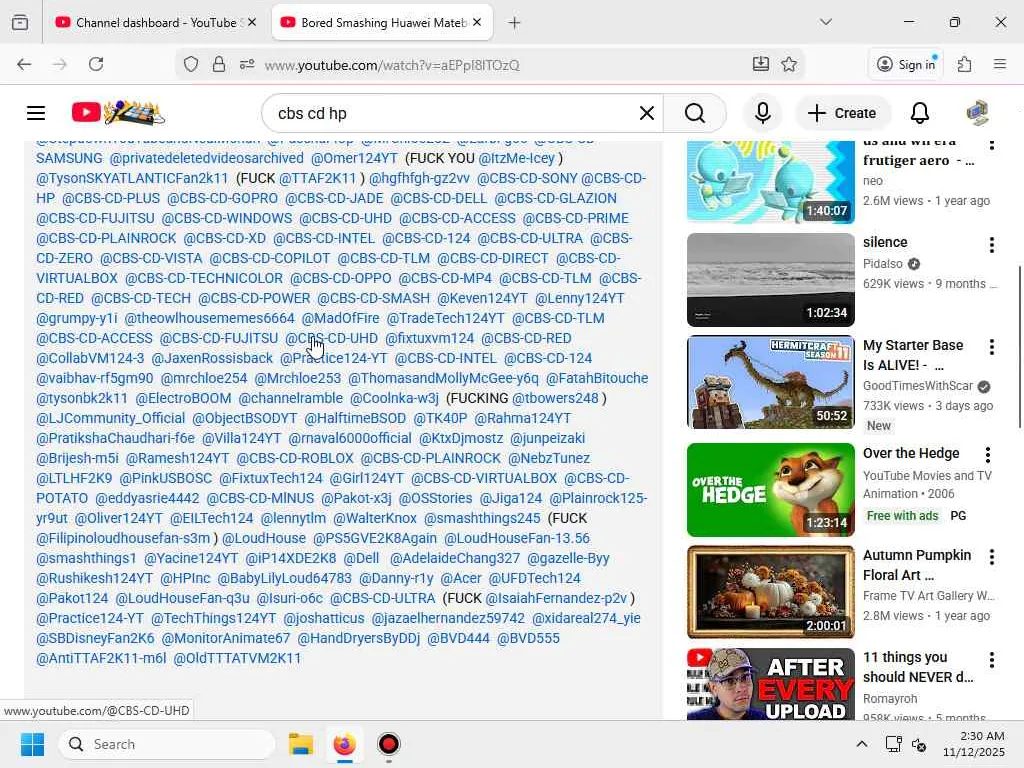Close the Channel dashboard tab
Image resolution: width=1024 pixels, height=768 pixels.
pyautogui.click(x=252, y=23)
